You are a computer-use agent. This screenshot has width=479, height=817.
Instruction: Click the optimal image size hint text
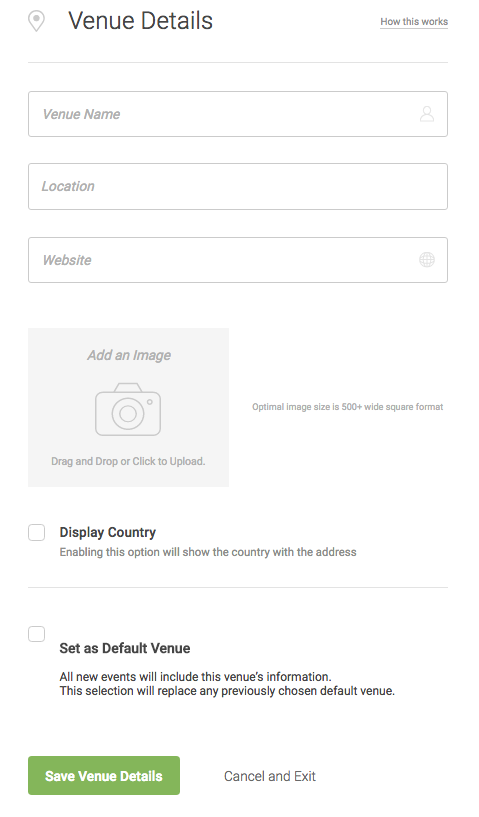click(x=348, y=407)
